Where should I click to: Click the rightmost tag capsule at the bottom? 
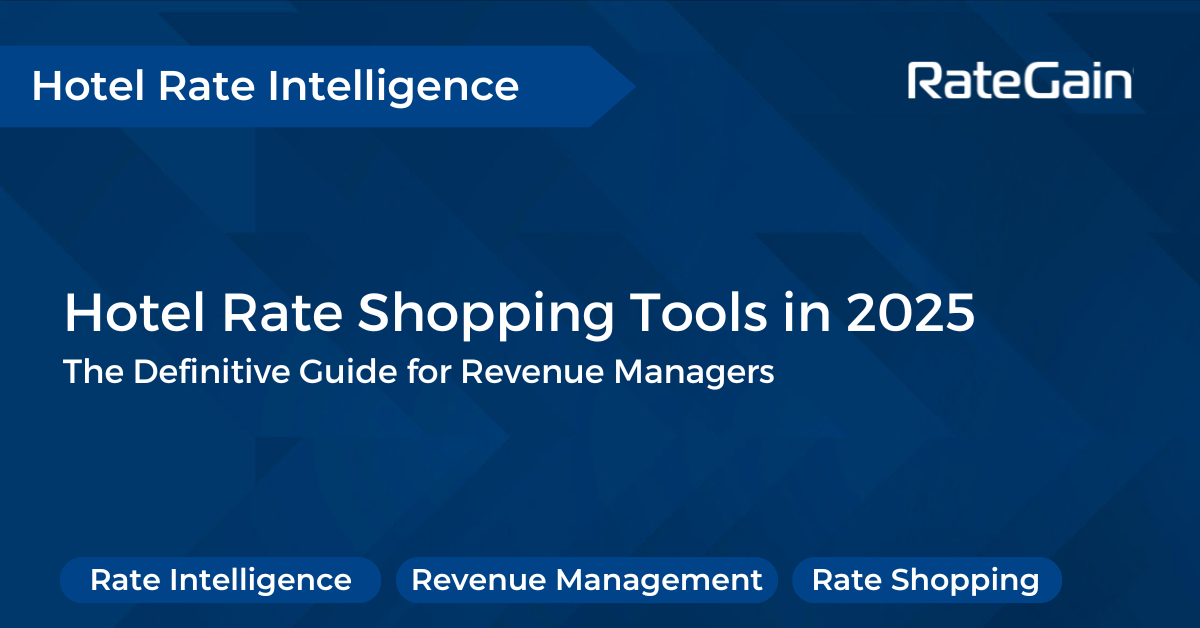[926, 580]
